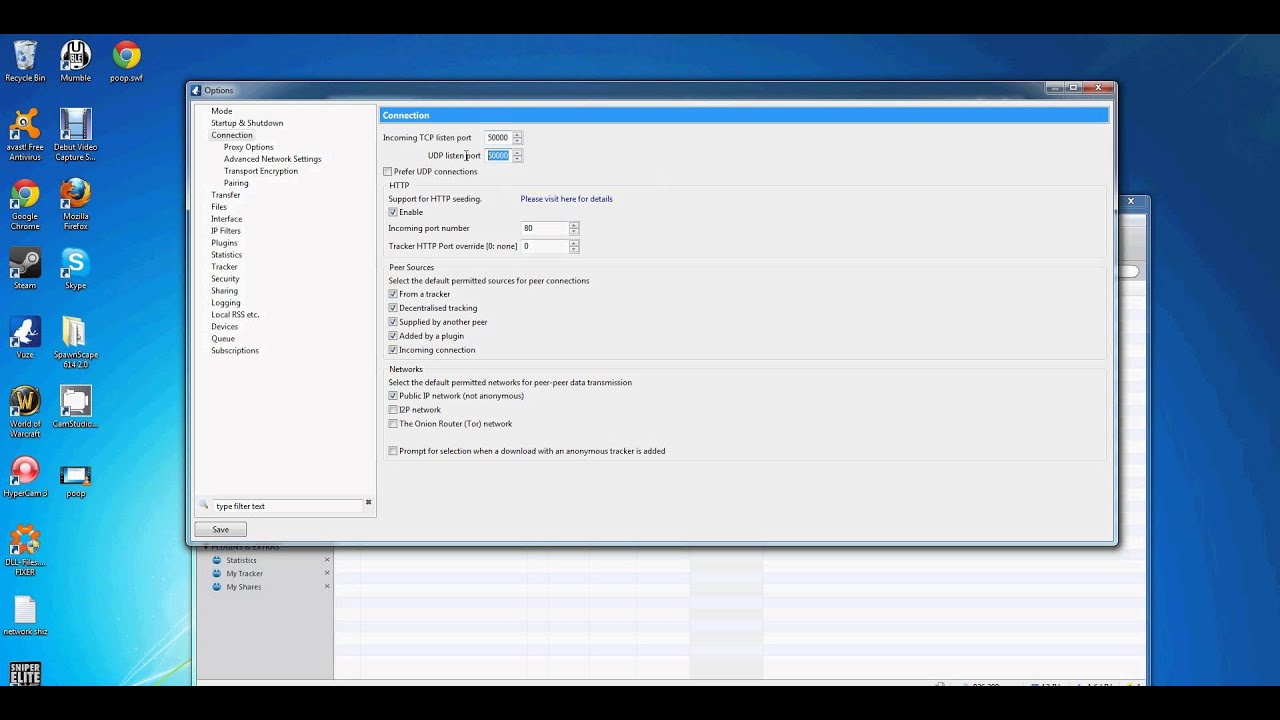Screen dimensions: 1280x720
Task: Open the Transfer options section
Action: (x=225, y=195)
